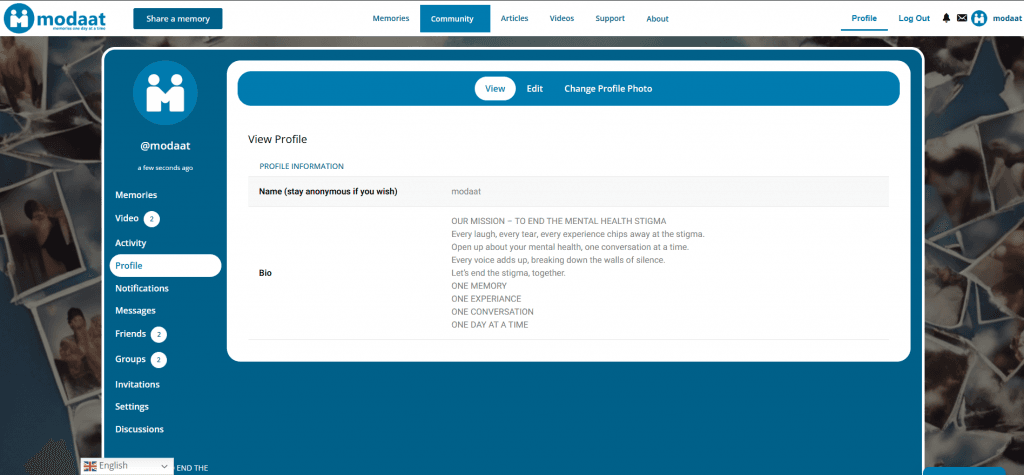This screenshot has height=475, width=1024.
Task: Open the Community menu item
Action: pyautogui.click(x=454, y=18)
